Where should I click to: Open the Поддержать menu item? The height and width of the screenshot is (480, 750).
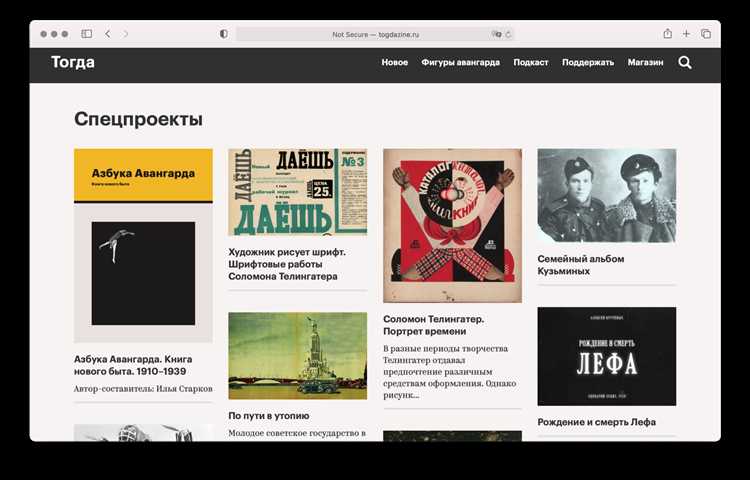[588, 63]
